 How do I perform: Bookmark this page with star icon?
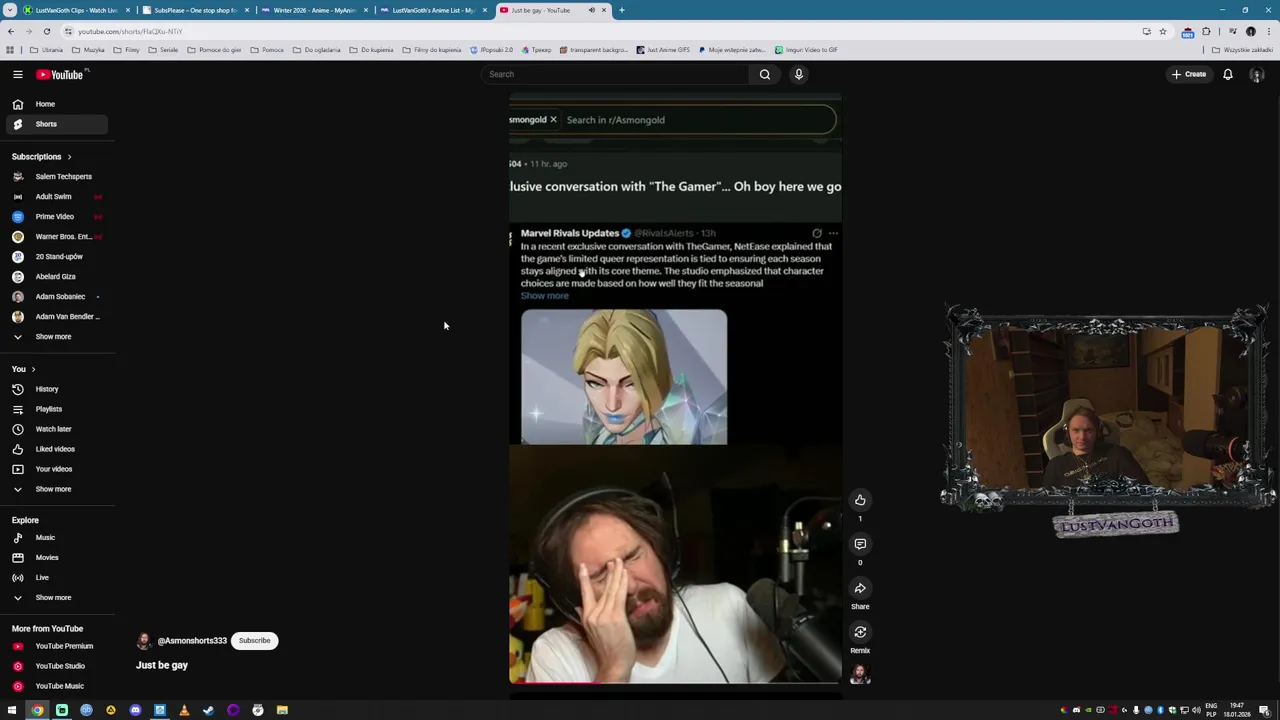coord(1162,31)
